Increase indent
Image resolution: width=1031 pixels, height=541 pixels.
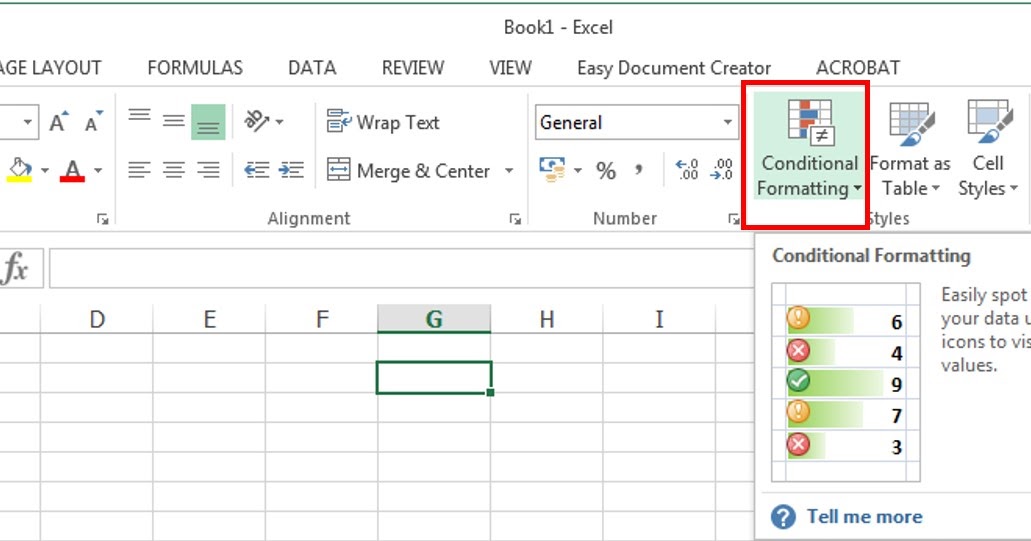(x=291, y=171)
